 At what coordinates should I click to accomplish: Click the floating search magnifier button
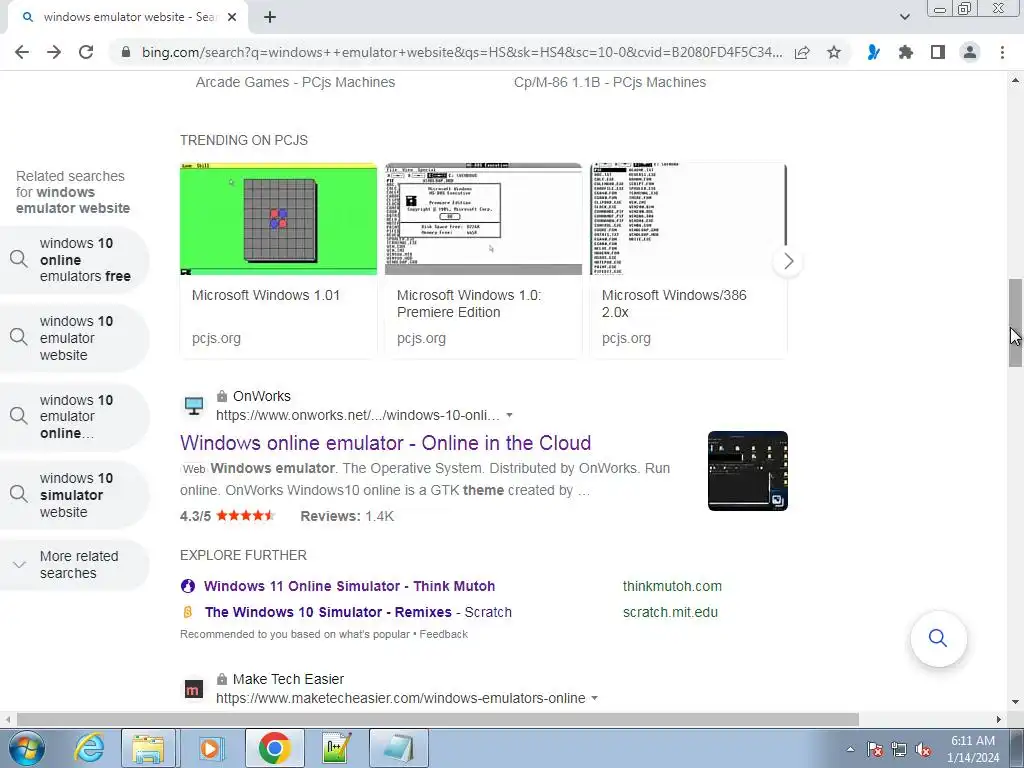938,638
